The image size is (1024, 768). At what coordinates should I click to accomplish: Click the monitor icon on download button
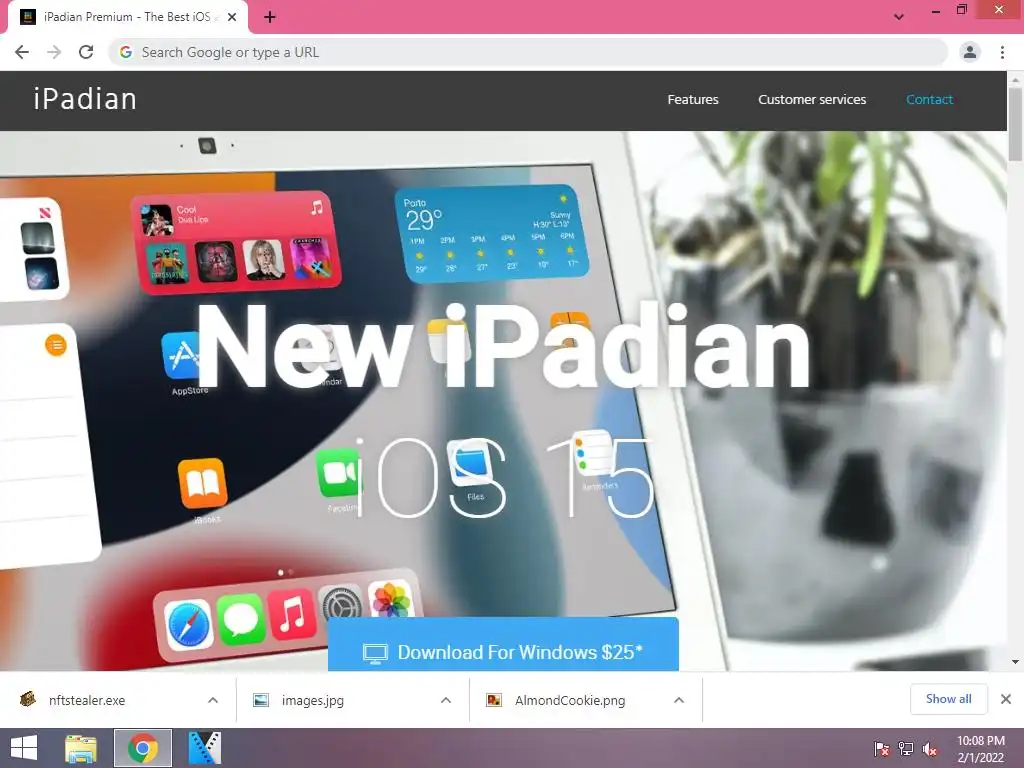click(x=375, y=653)
